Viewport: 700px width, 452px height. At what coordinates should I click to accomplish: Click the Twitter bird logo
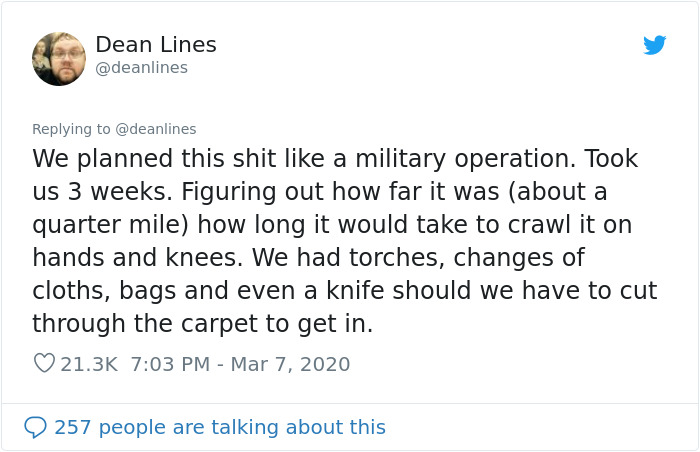tap(654, 45)
